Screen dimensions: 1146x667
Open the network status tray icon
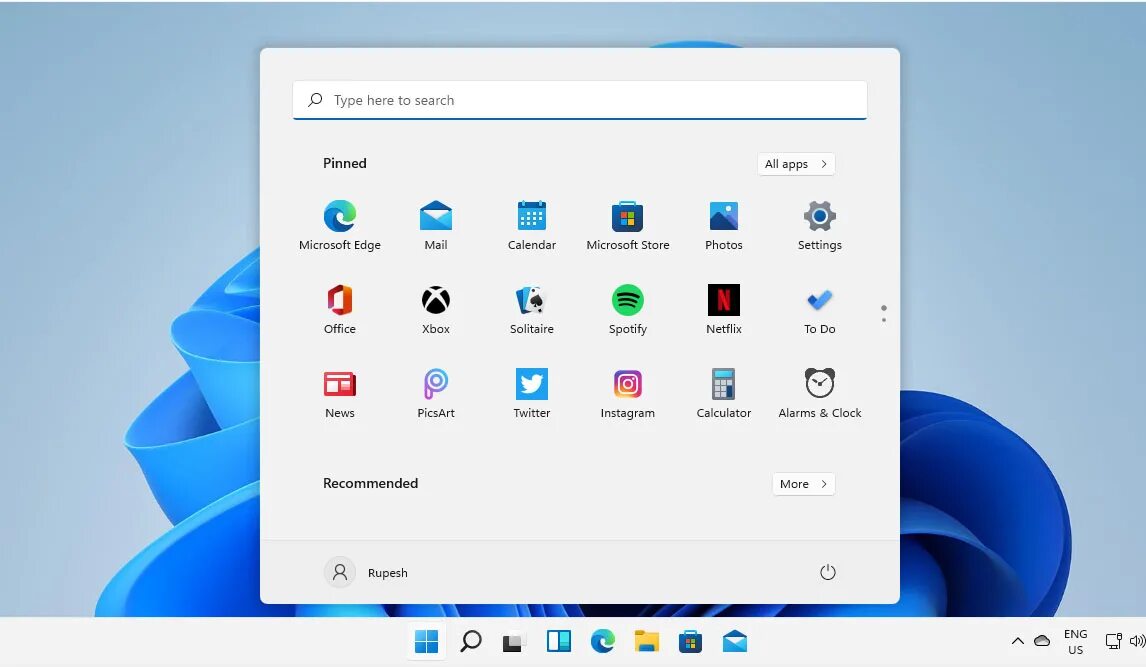(1113, 641)
